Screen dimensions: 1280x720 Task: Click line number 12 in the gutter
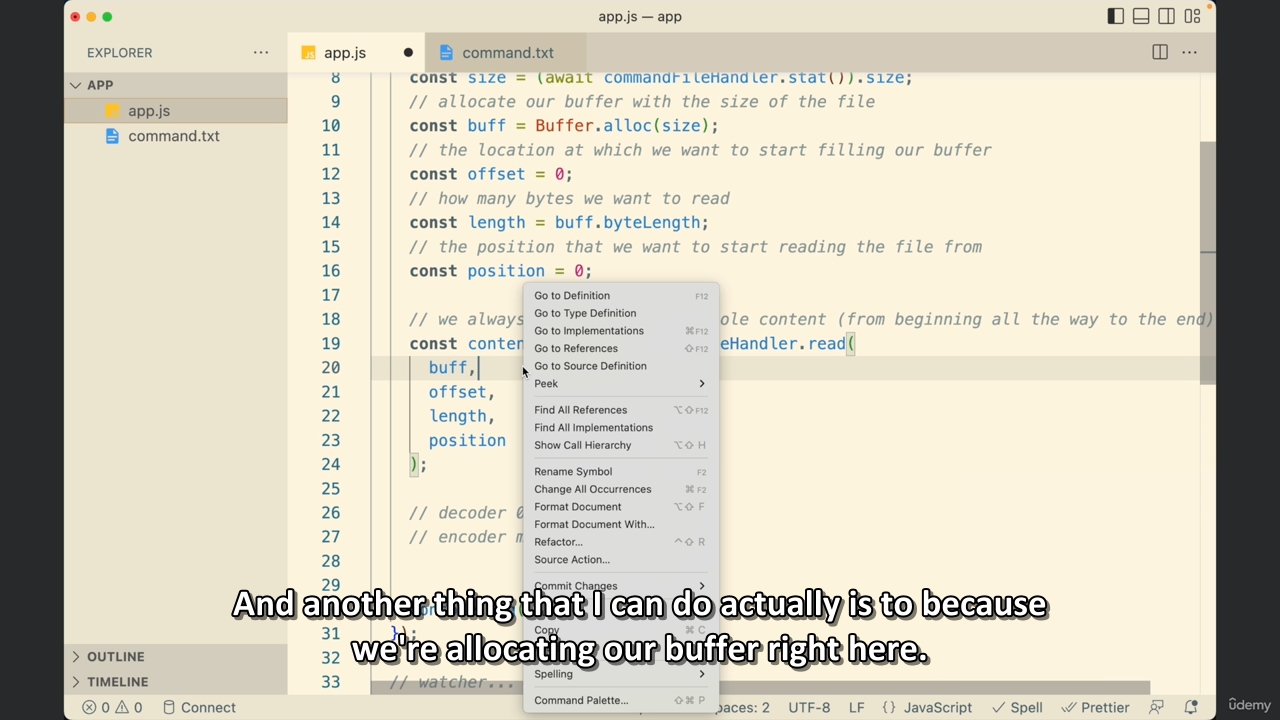[331, 174]
